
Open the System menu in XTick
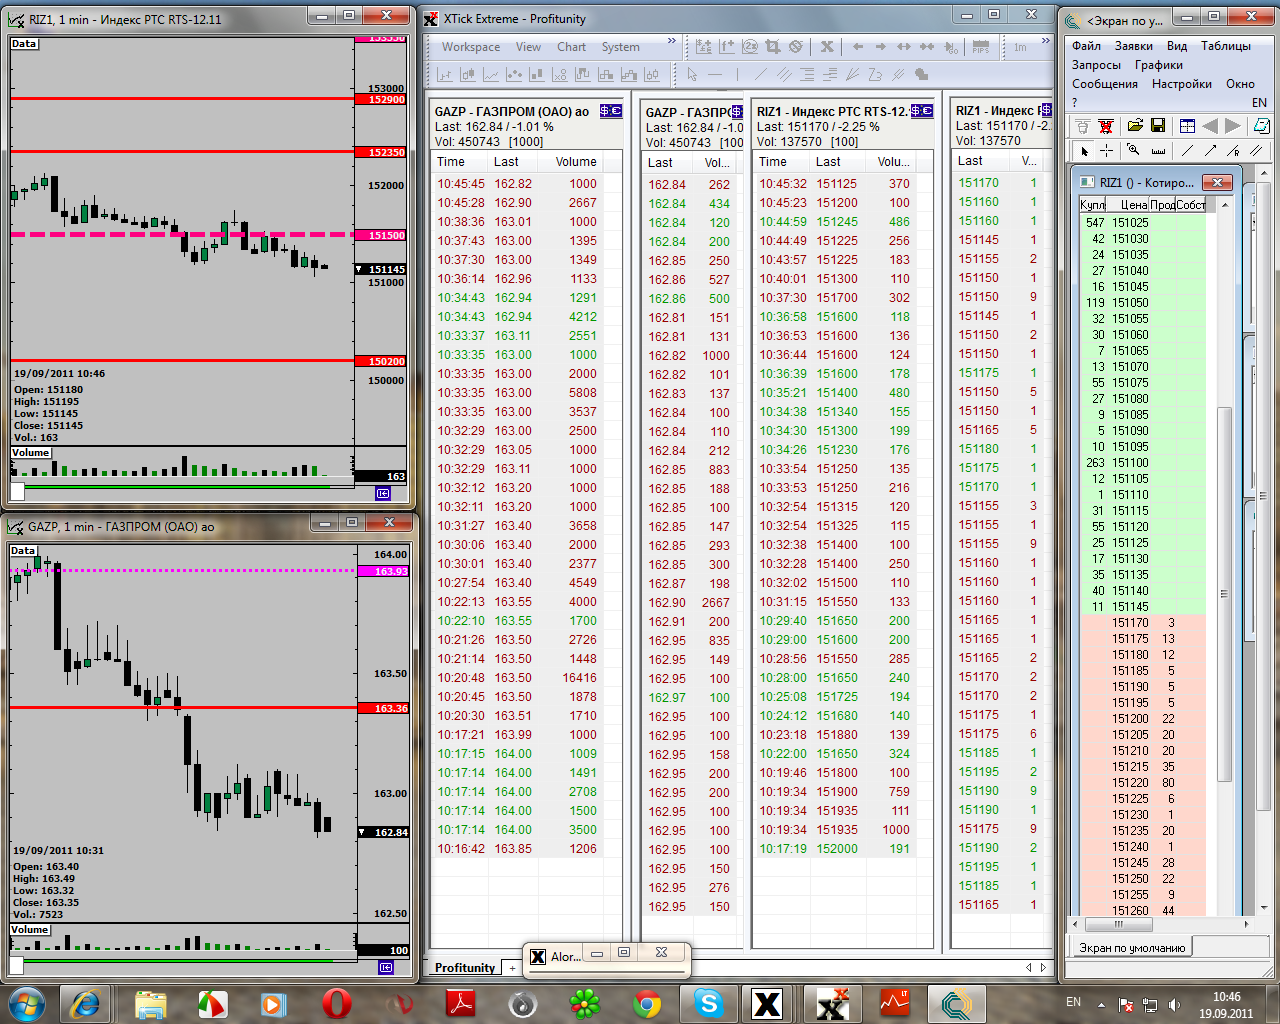[621, 47]
